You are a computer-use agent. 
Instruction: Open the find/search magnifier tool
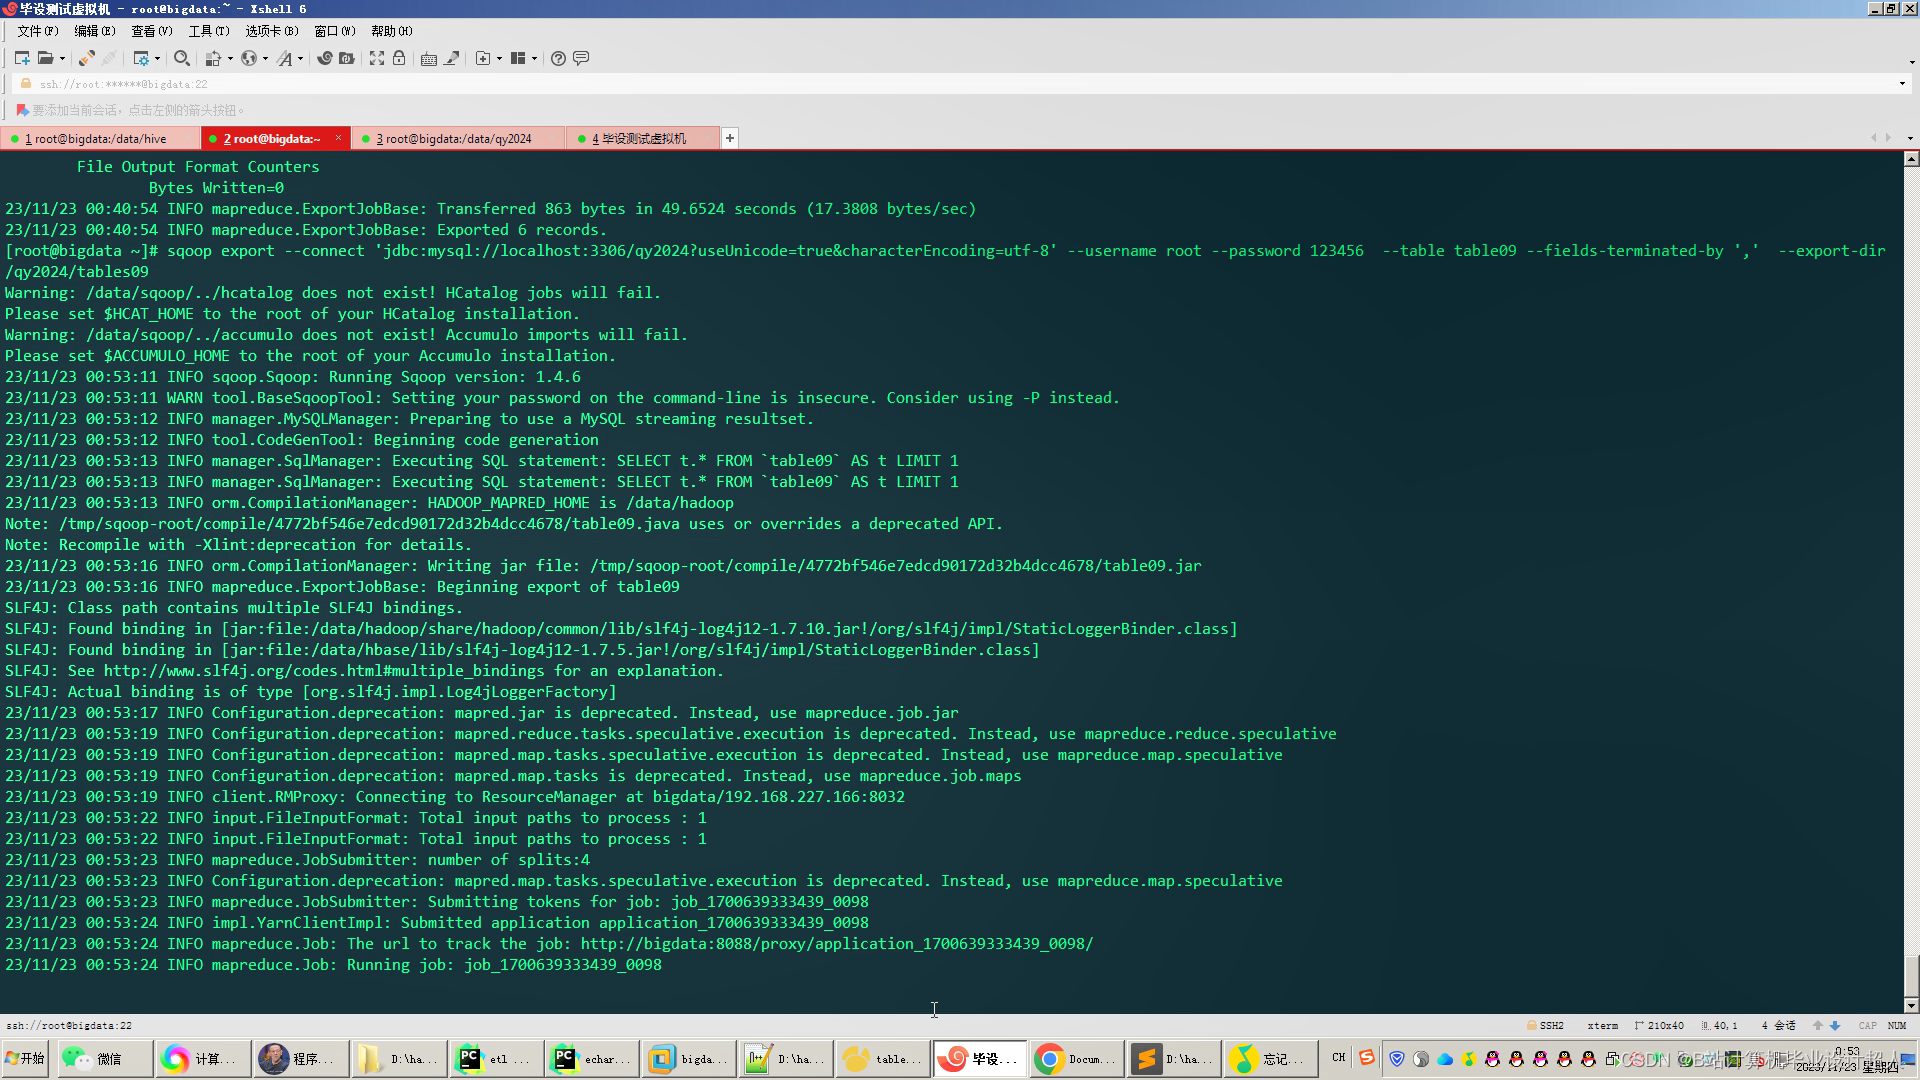pos(181,58)
